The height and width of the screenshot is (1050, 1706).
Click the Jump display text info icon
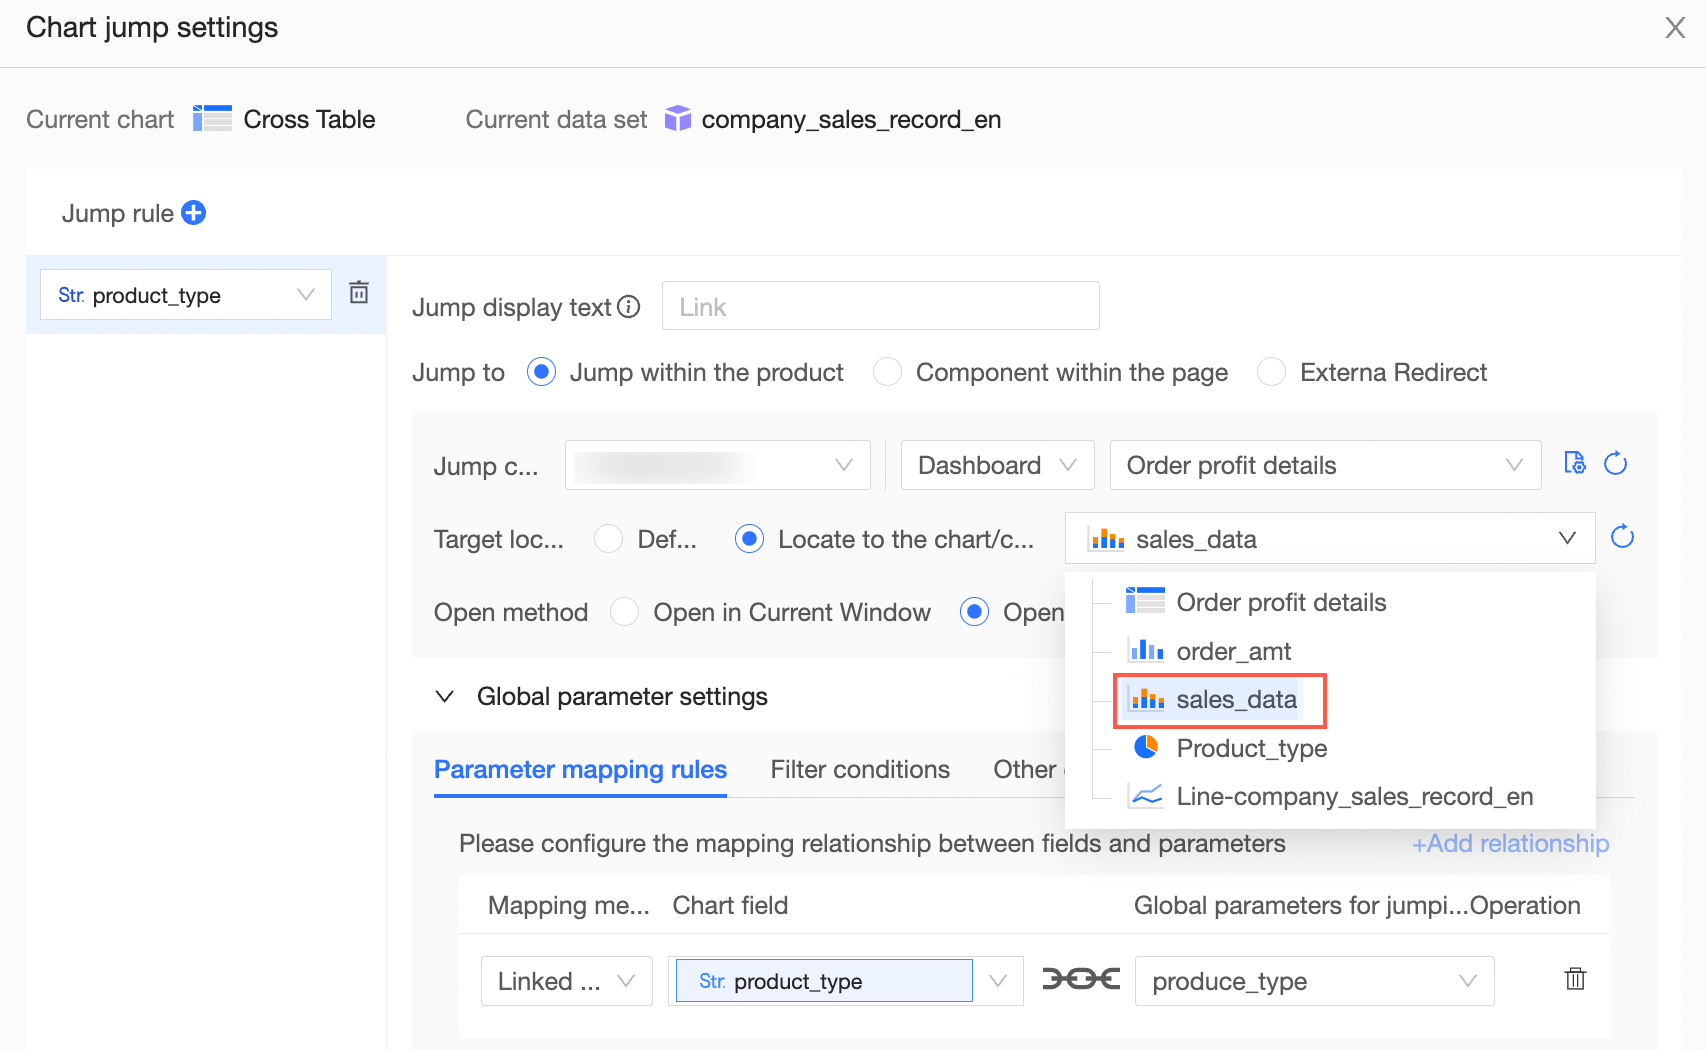tap(629, 307)
